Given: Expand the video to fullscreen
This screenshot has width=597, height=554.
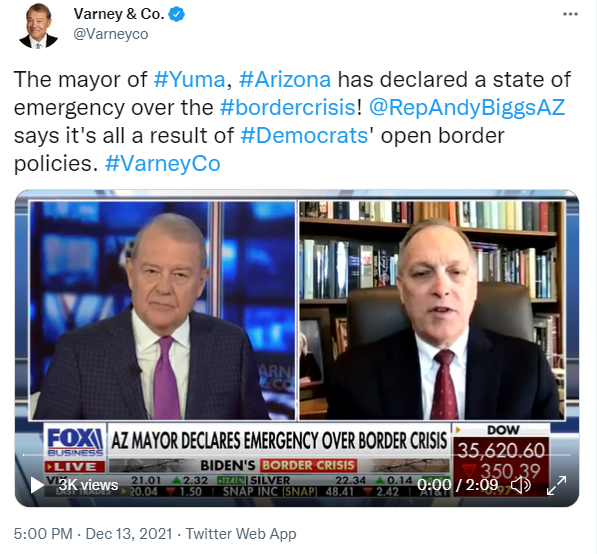Looking at the screenshot, I should [556, 485].
